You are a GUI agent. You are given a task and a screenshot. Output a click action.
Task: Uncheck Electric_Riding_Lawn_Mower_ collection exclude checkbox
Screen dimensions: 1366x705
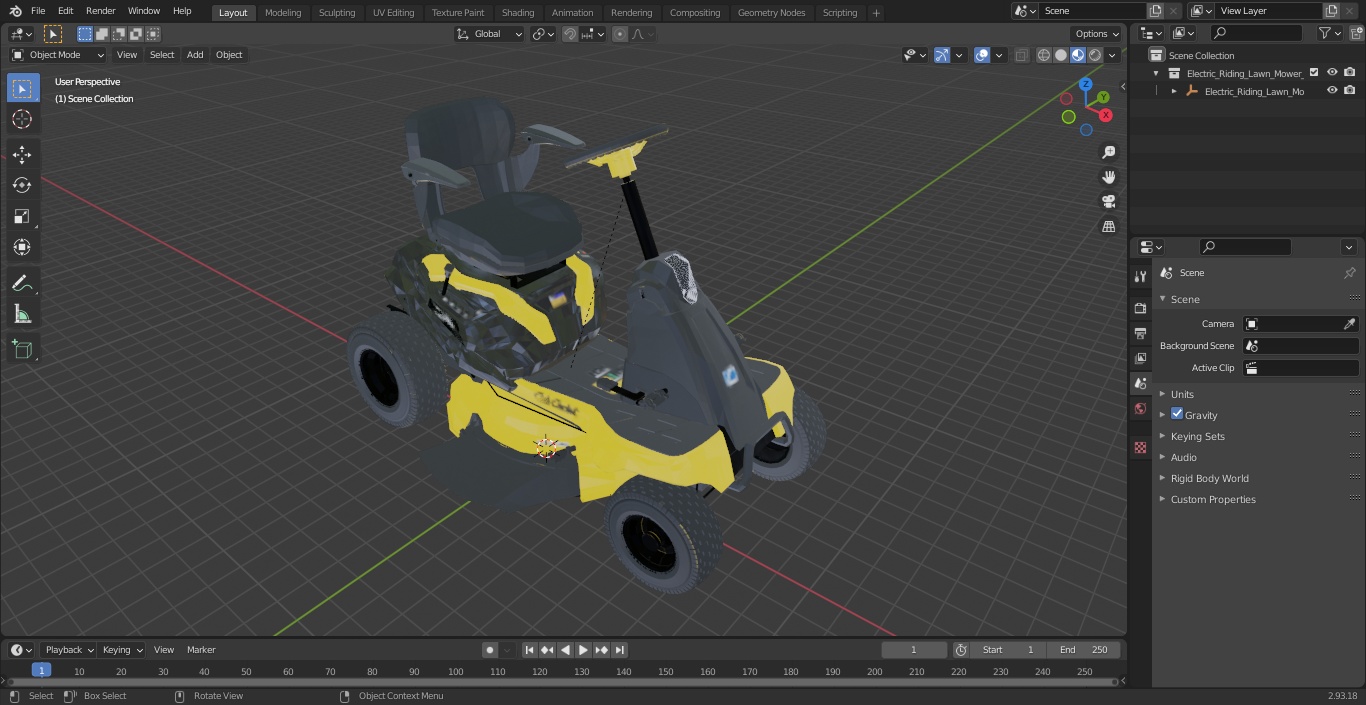pos(1314,73)
